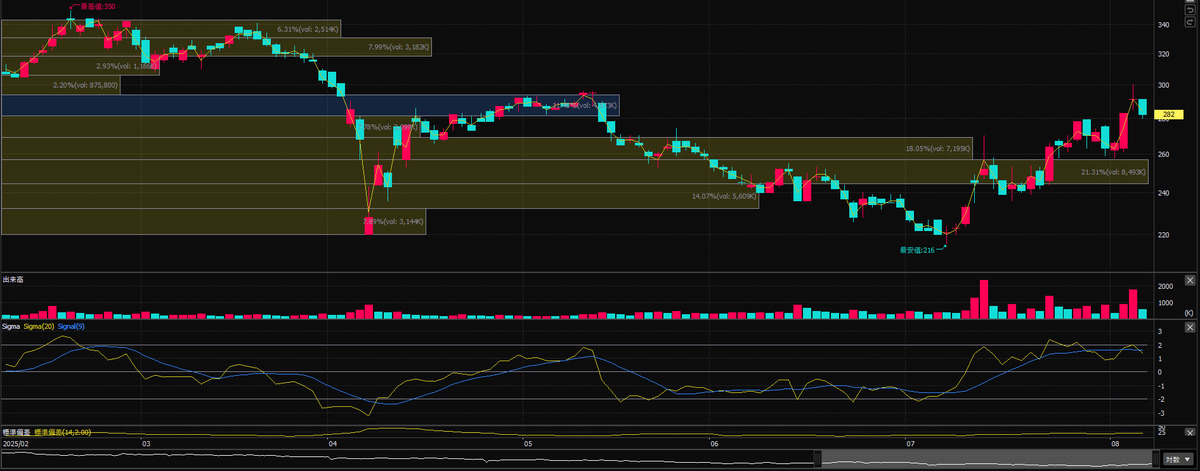
Task: Select the Signal(9) legend label
Action: tap(71, 326)
